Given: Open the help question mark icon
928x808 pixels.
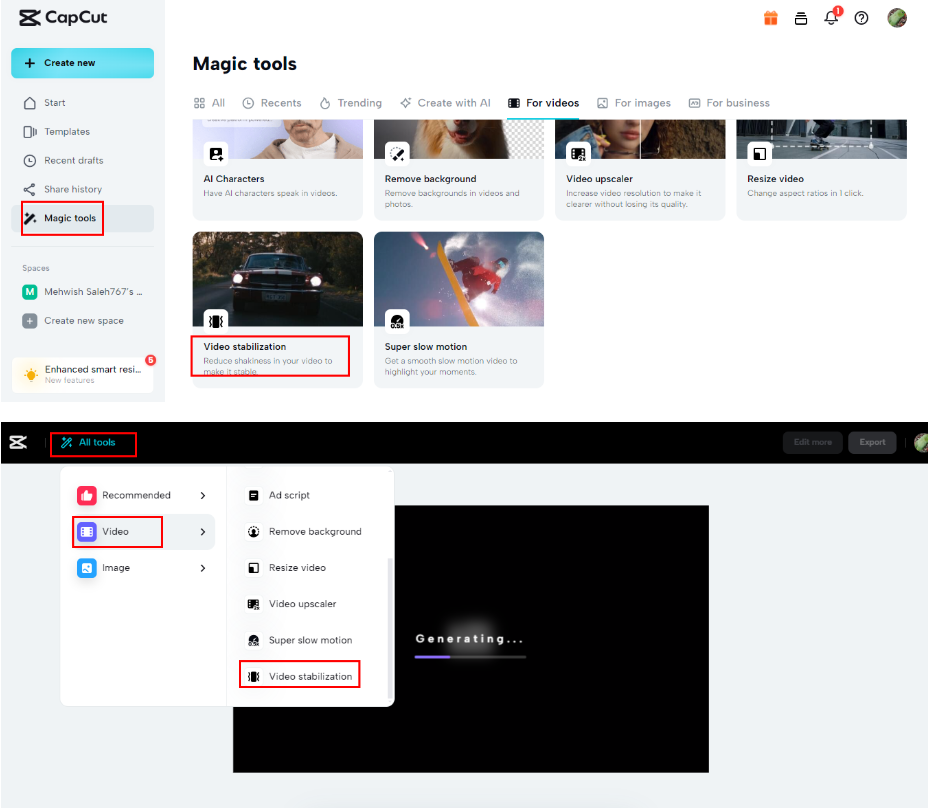Looking at the screenshot, I should tap(862, 18).
